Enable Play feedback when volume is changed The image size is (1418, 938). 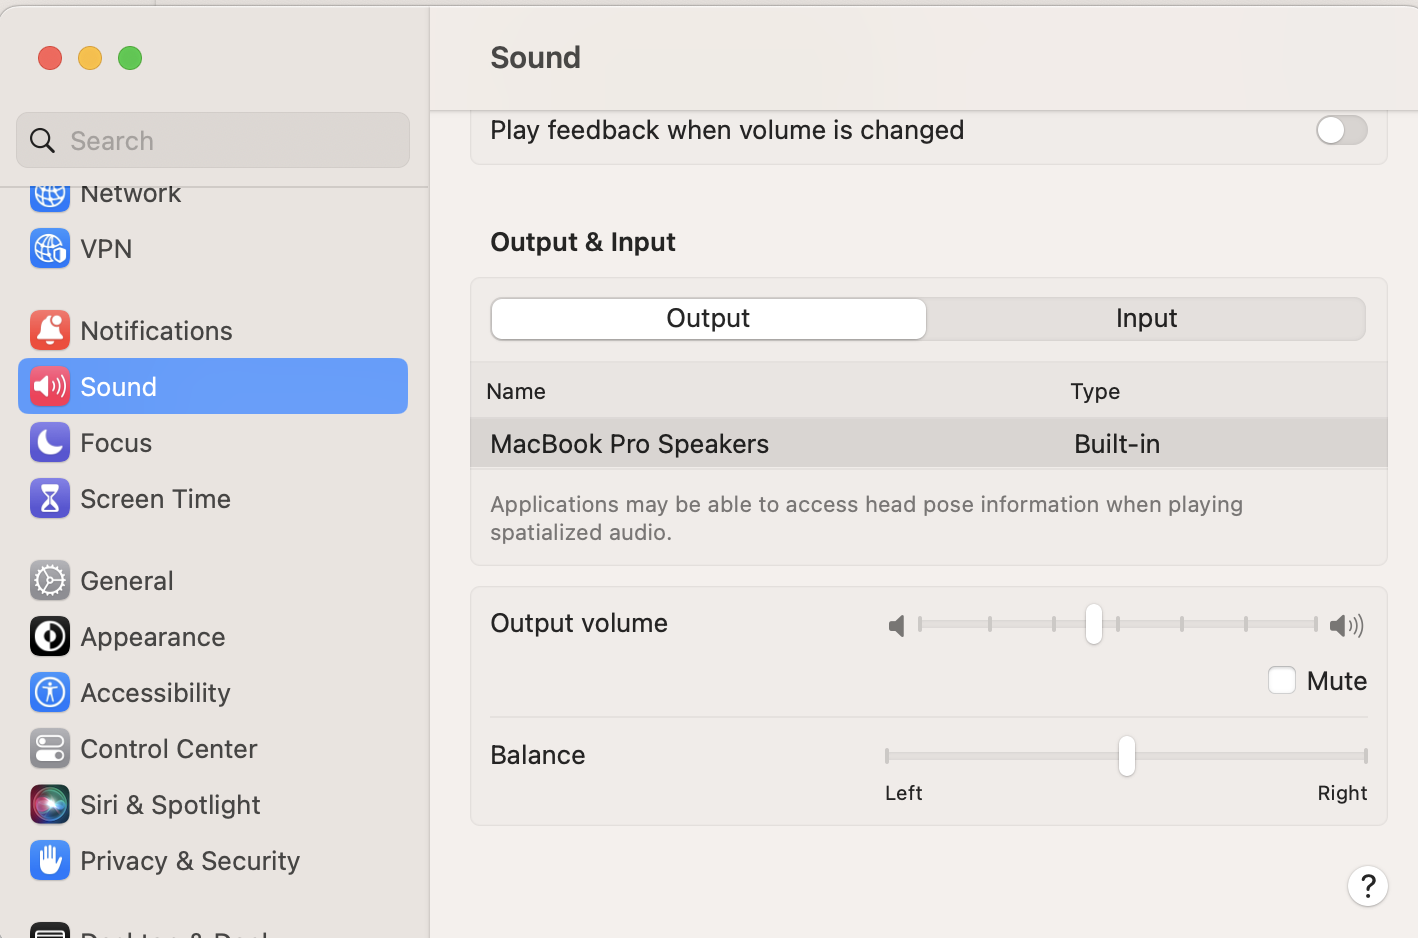point(1341,130)
